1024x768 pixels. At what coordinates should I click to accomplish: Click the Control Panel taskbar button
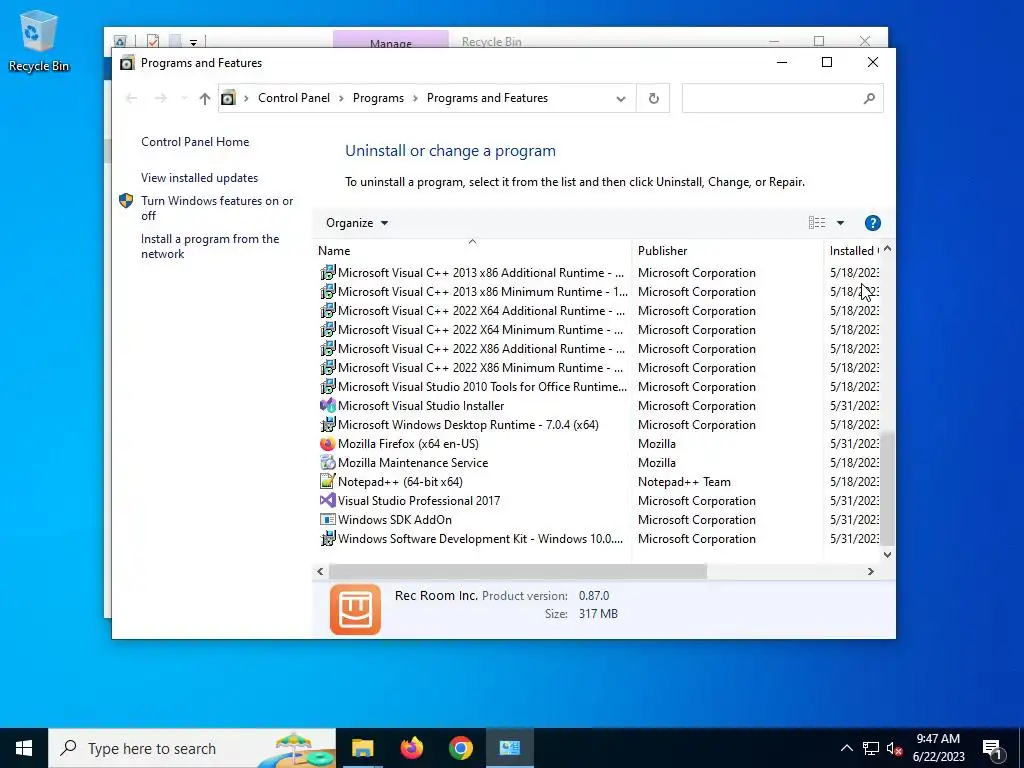tap(509, 748)
